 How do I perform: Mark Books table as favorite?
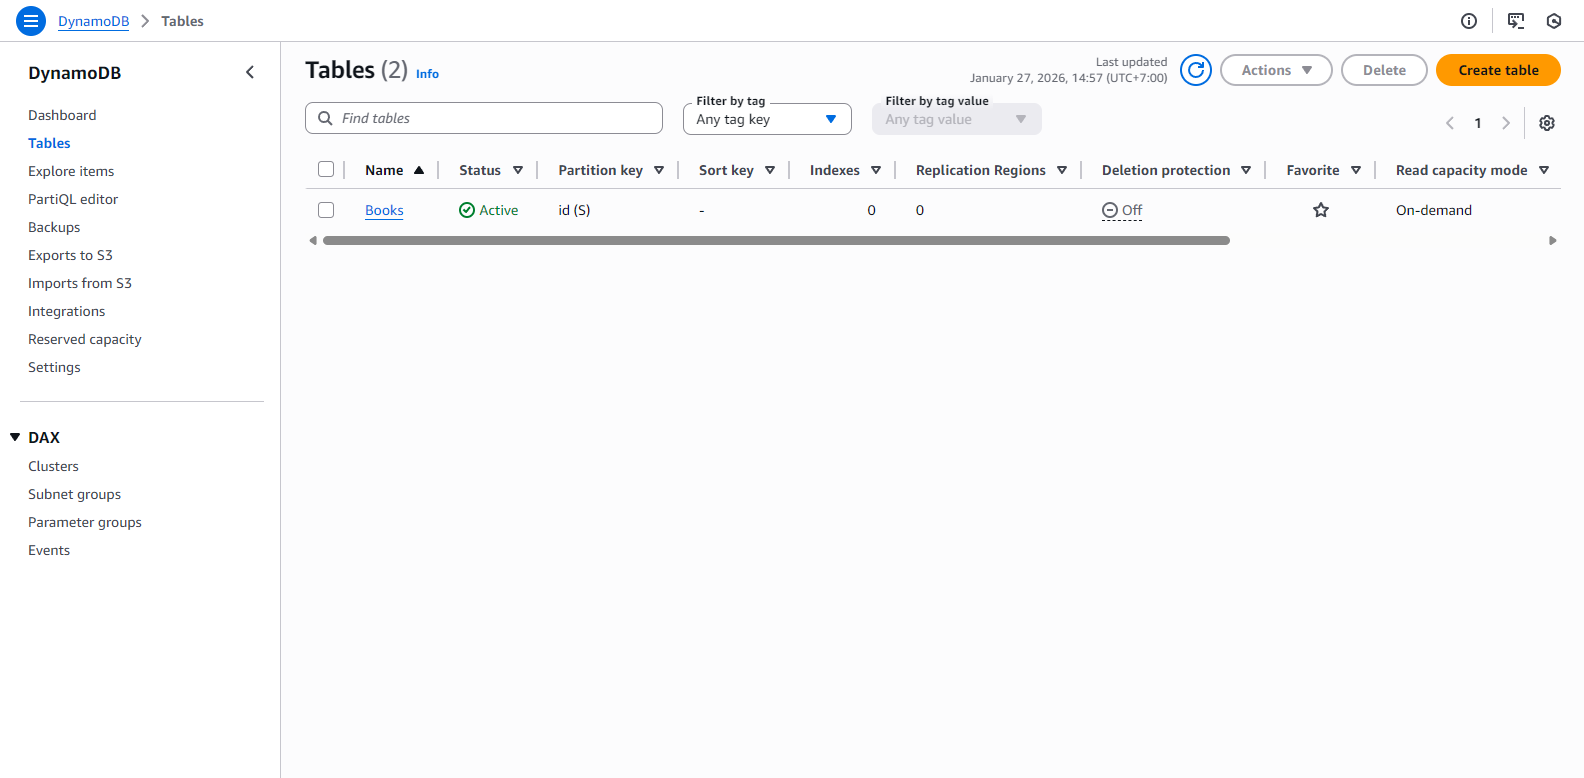pyautogui.click(x=1321, y=210)
